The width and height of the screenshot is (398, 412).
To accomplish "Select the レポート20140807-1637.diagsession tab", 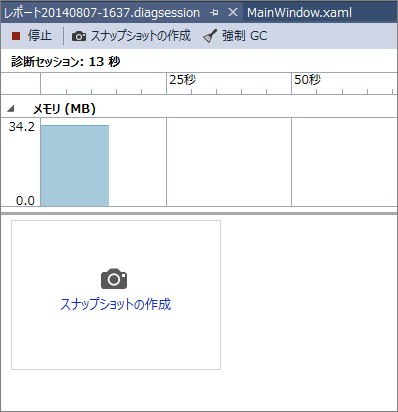I will [x=102, y=13].
